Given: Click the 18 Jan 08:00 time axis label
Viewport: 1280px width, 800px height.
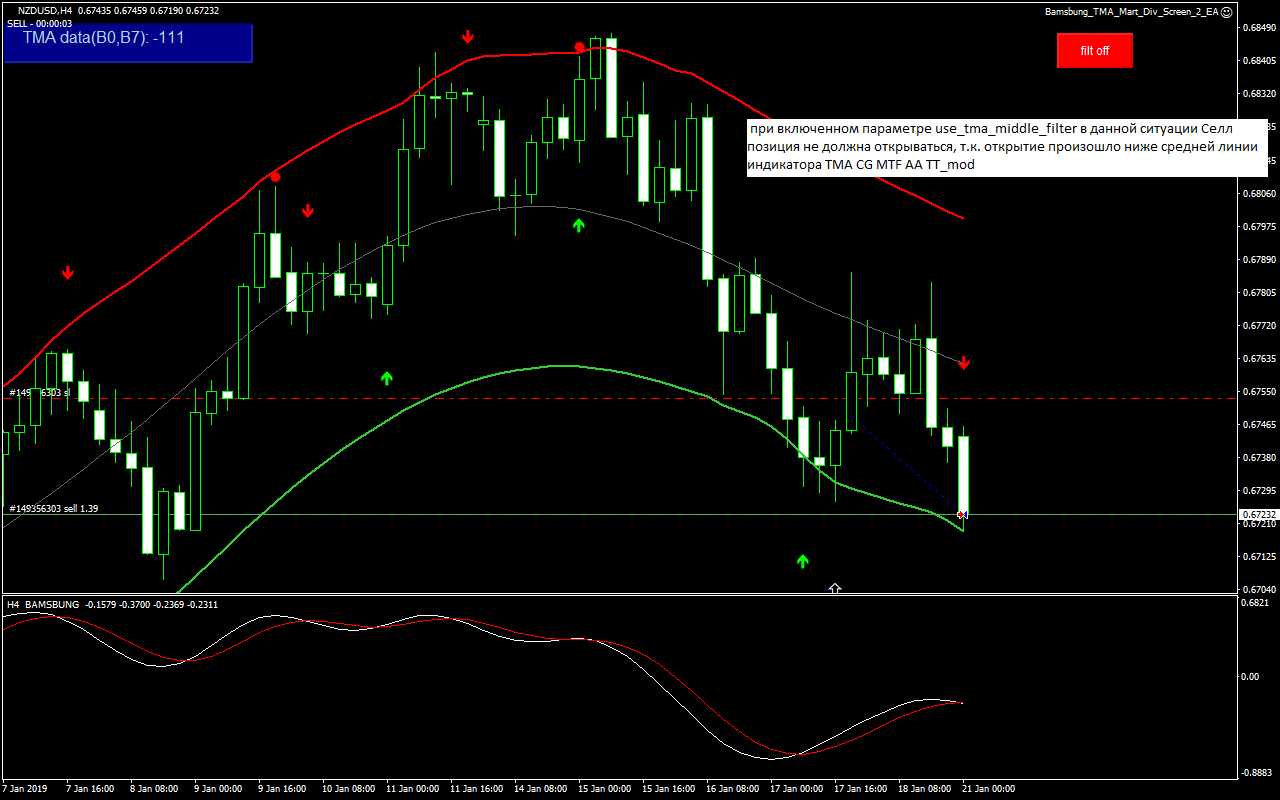Looking at the screenshot, I should [925, 789].
